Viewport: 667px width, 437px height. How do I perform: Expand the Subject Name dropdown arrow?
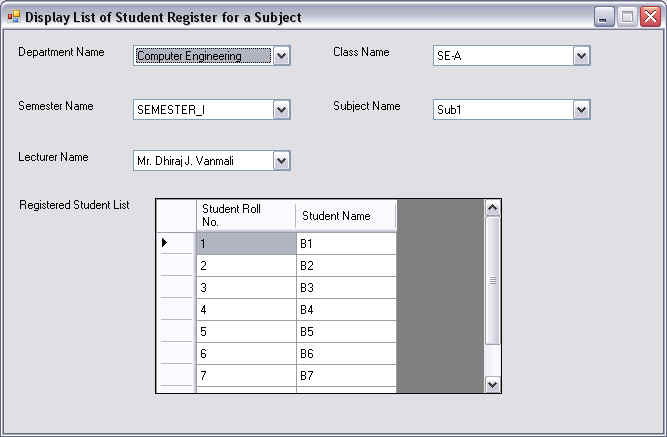pos(582,109)
